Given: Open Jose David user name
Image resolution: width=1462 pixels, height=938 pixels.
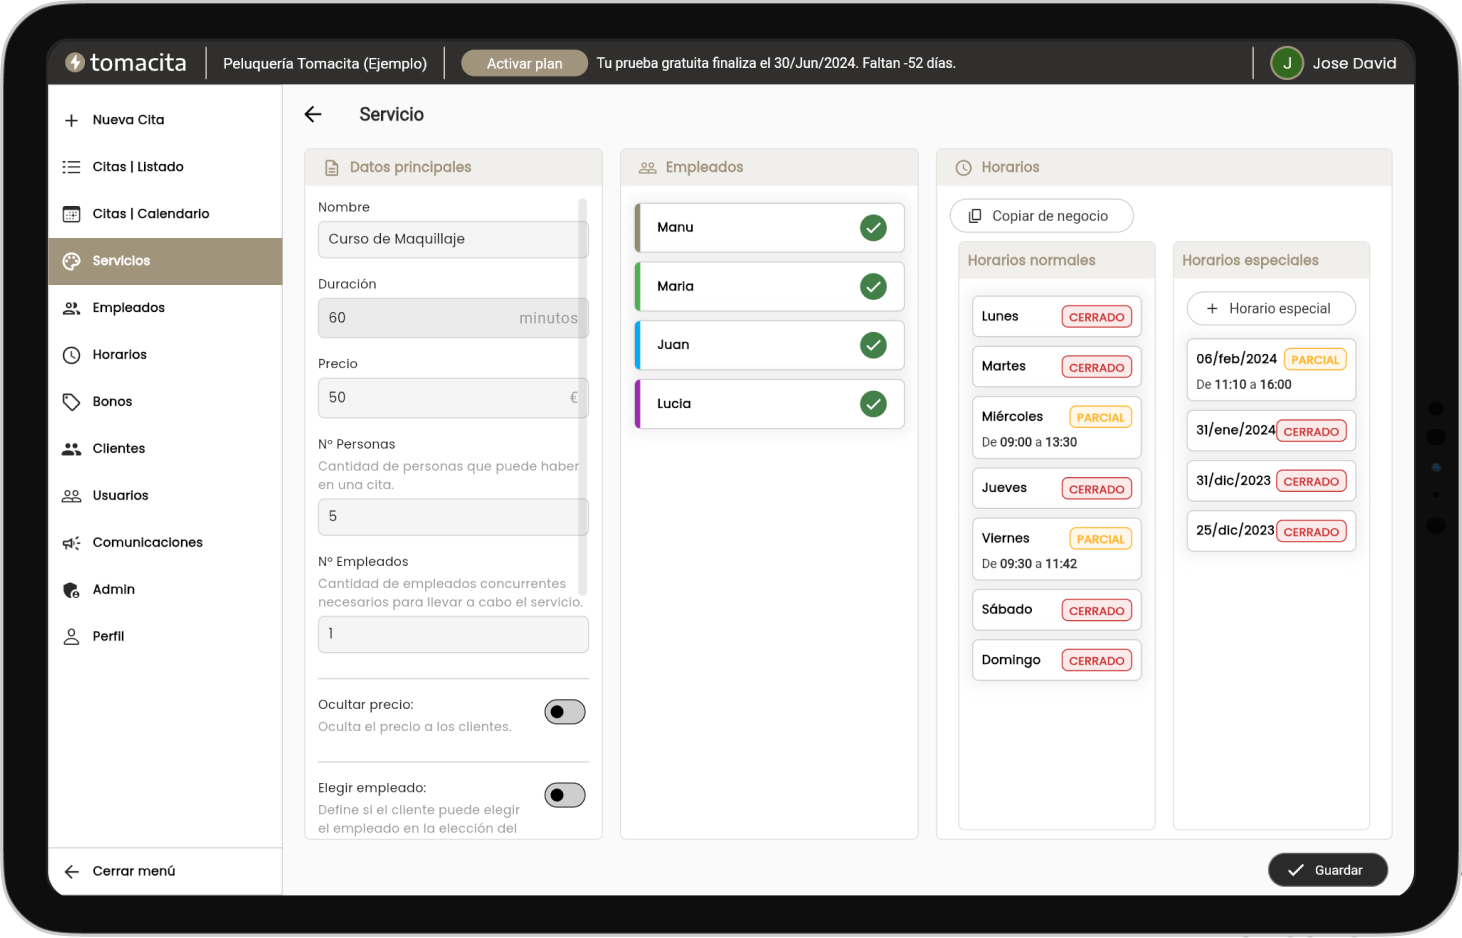Looking at the screenshot, I should click(x=1354, y=63).
